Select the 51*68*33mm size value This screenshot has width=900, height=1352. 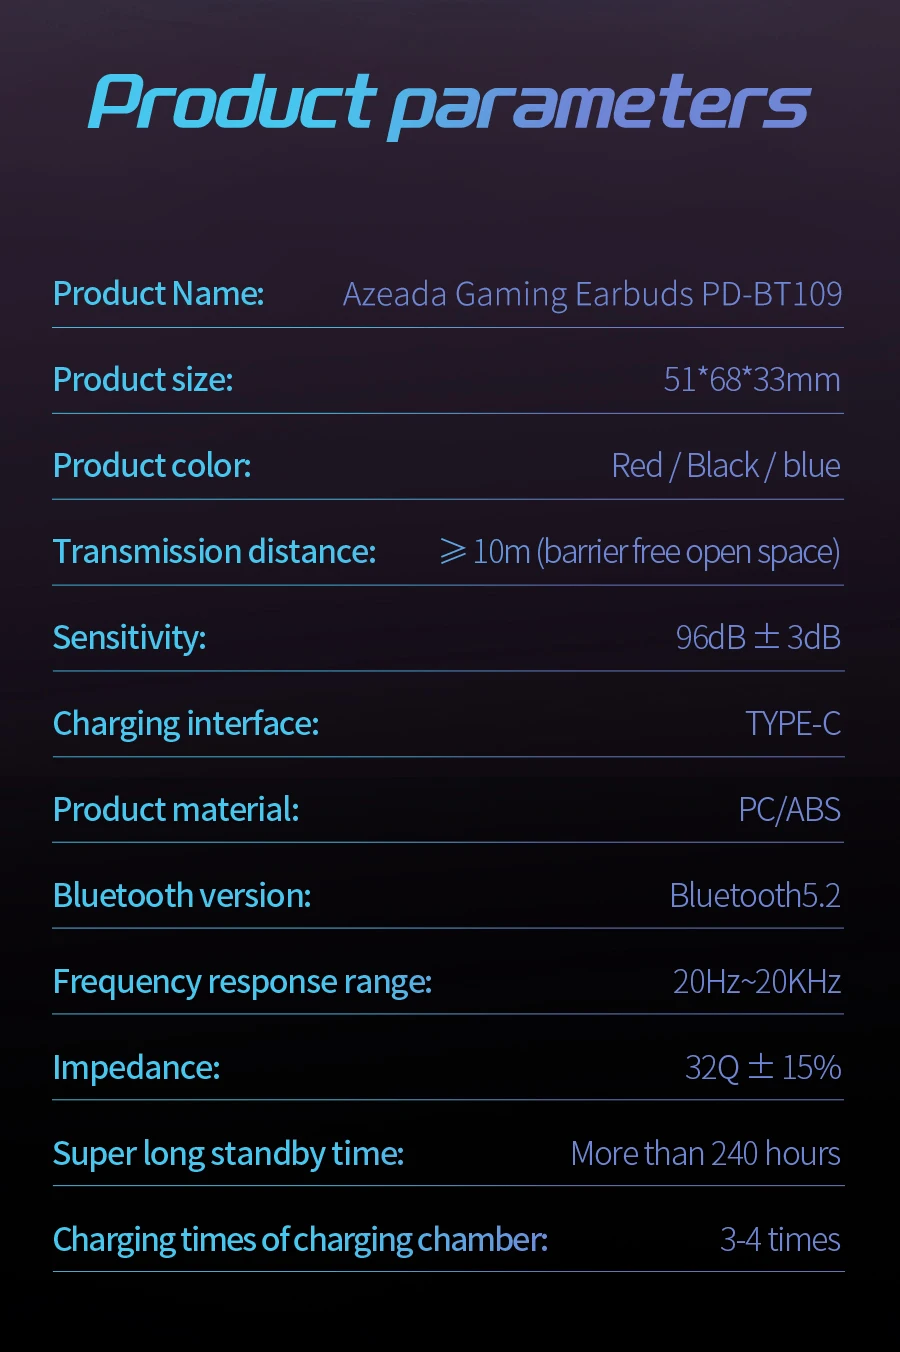click(751, 380)
